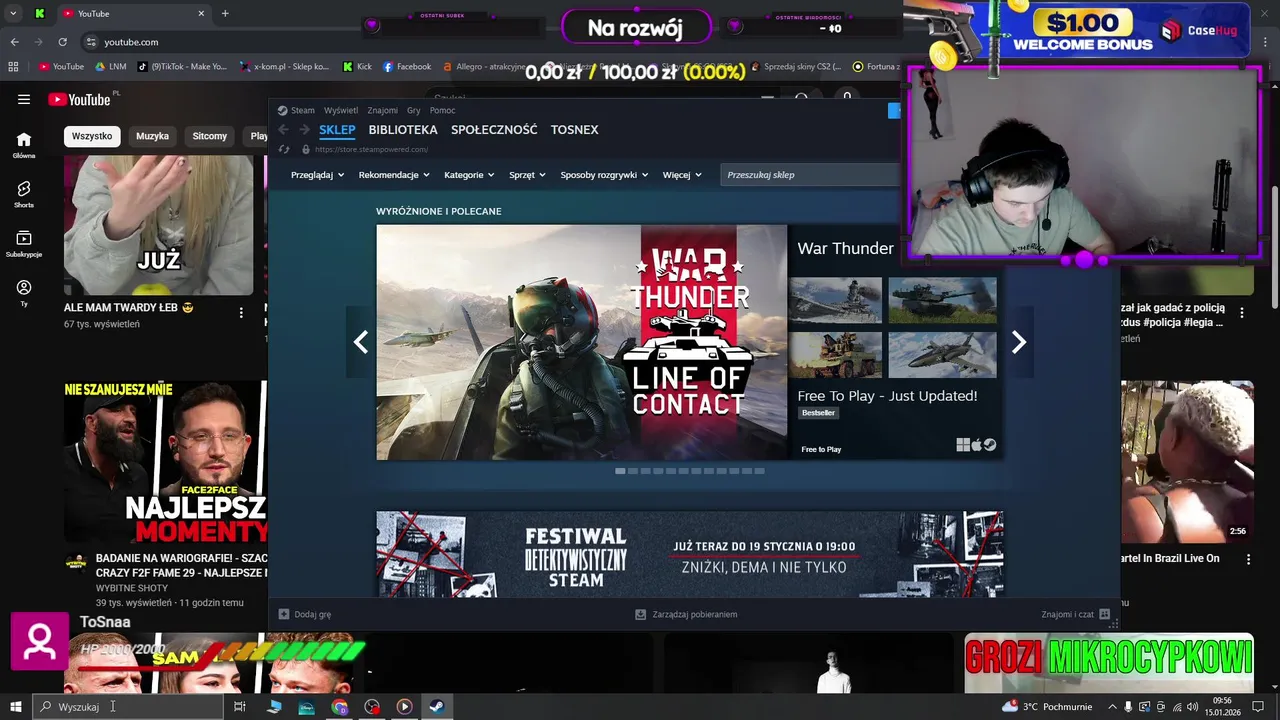
Task: Open the WYBITNE SHOTY channel link
Action: tap(131, 588)
